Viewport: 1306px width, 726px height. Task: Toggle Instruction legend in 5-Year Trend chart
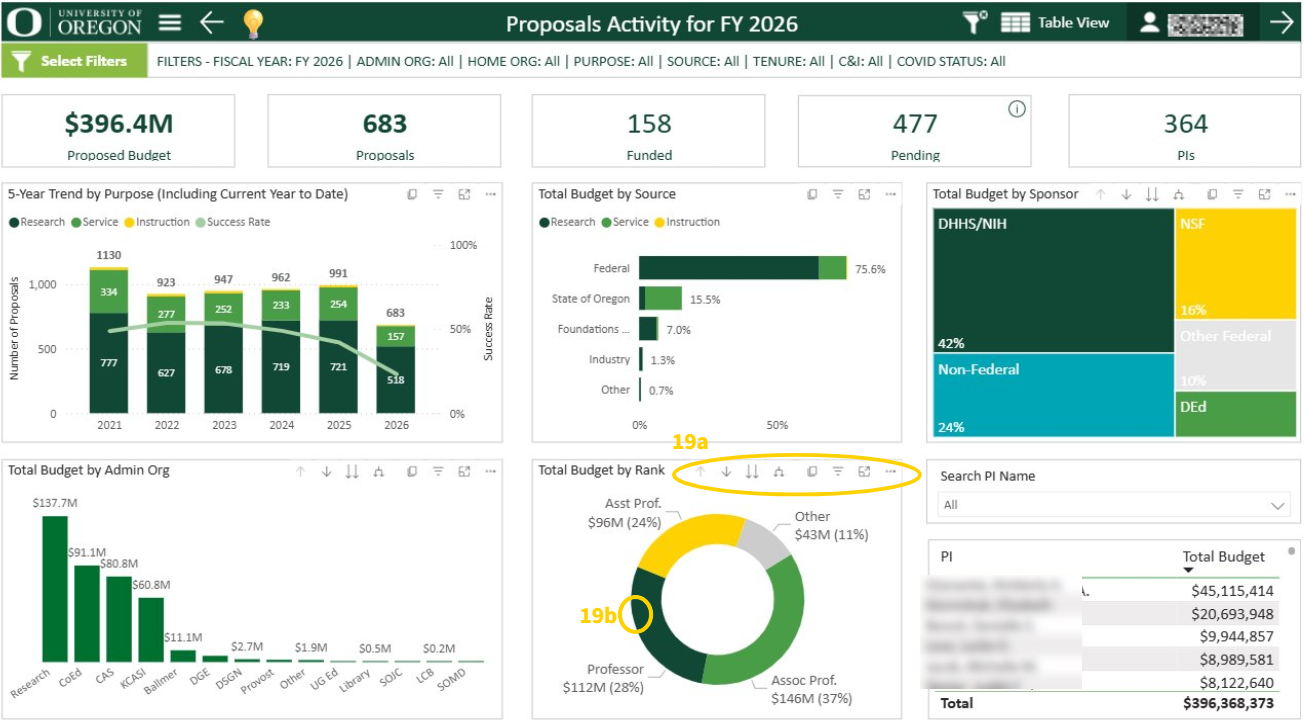(x=155, y=222)
